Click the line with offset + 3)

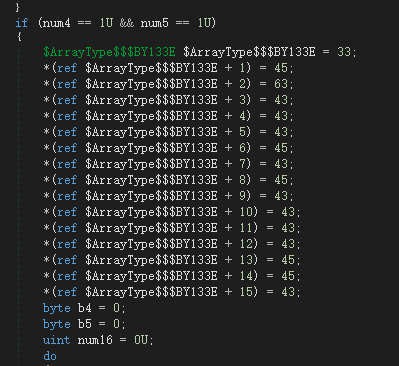pos(168,100)
